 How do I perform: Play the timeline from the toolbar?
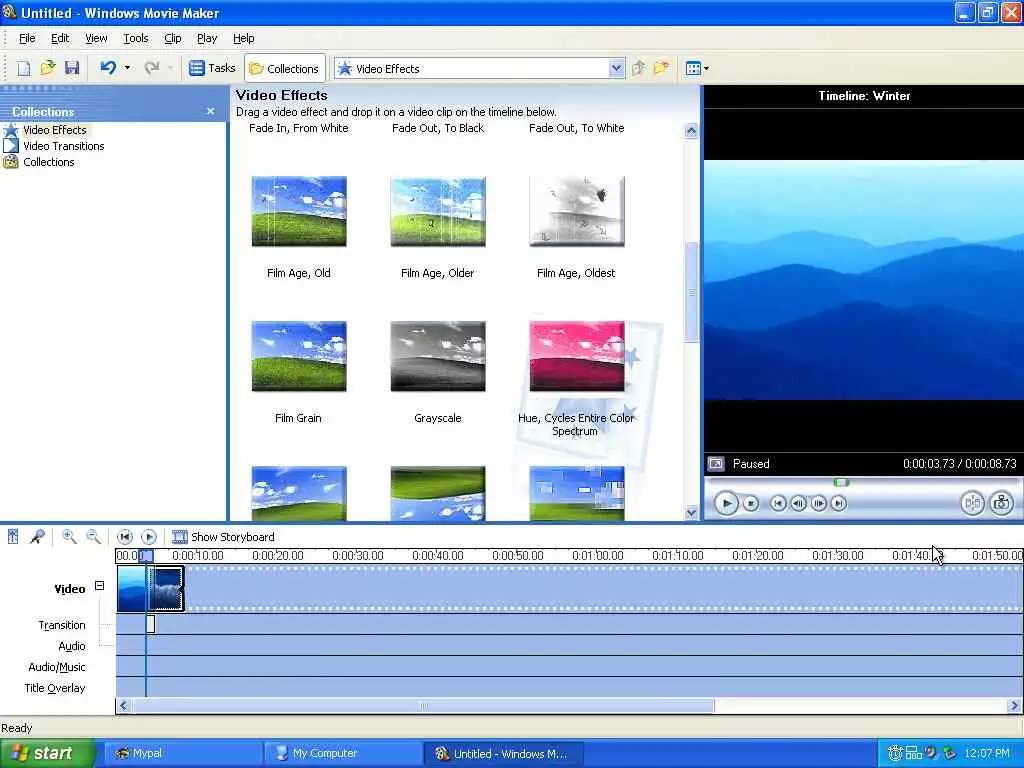(149, 537)
